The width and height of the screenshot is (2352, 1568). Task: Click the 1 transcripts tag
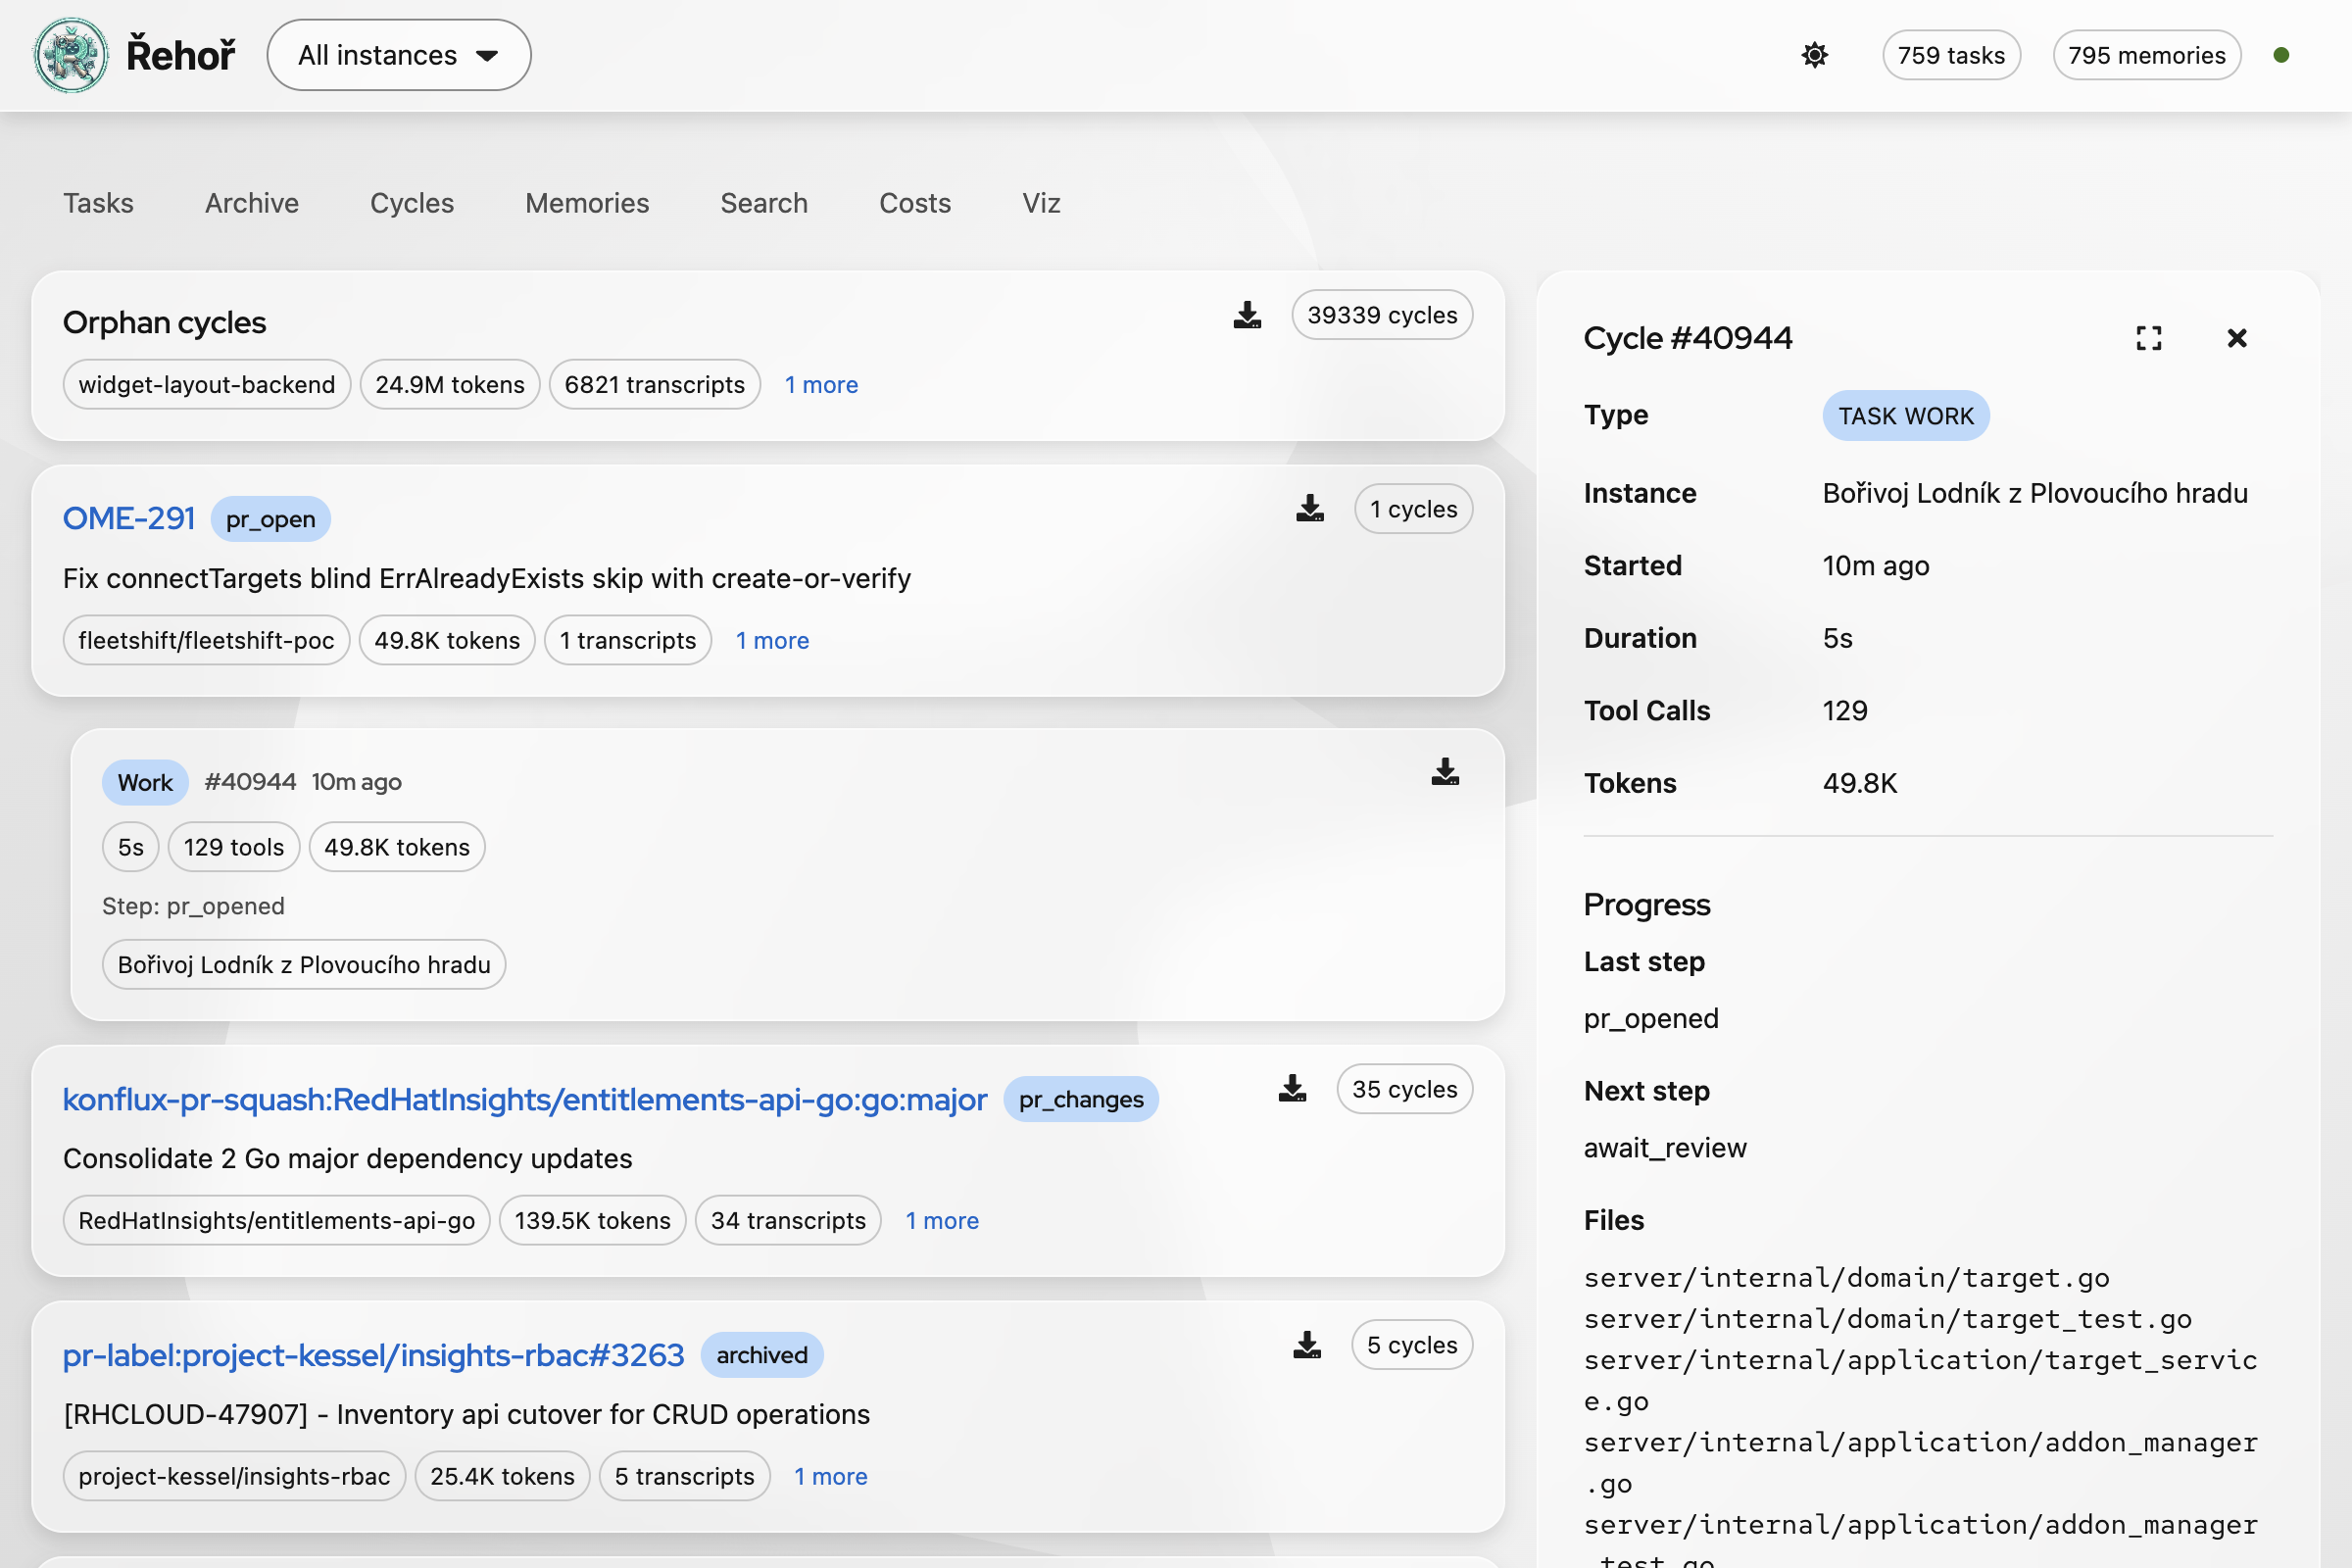pyautogui.click(x=628, y=641)
